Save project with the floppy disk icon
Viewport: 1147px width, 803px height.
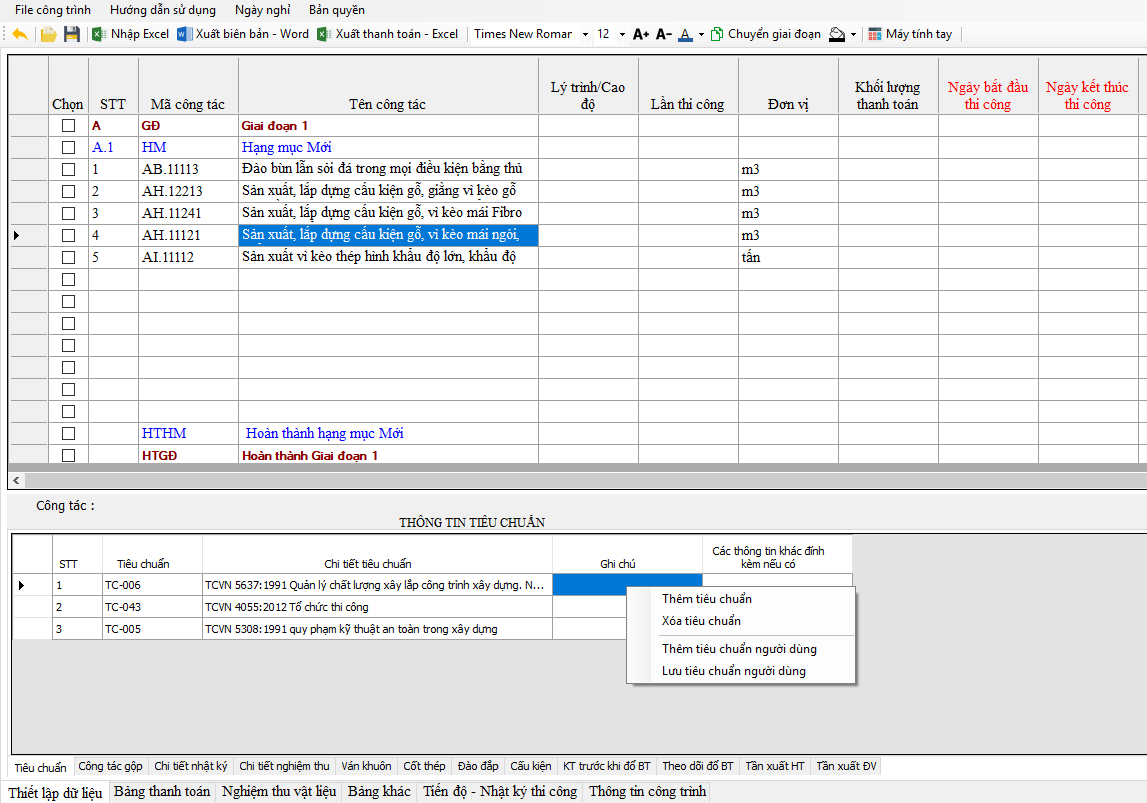pos(71,34)
